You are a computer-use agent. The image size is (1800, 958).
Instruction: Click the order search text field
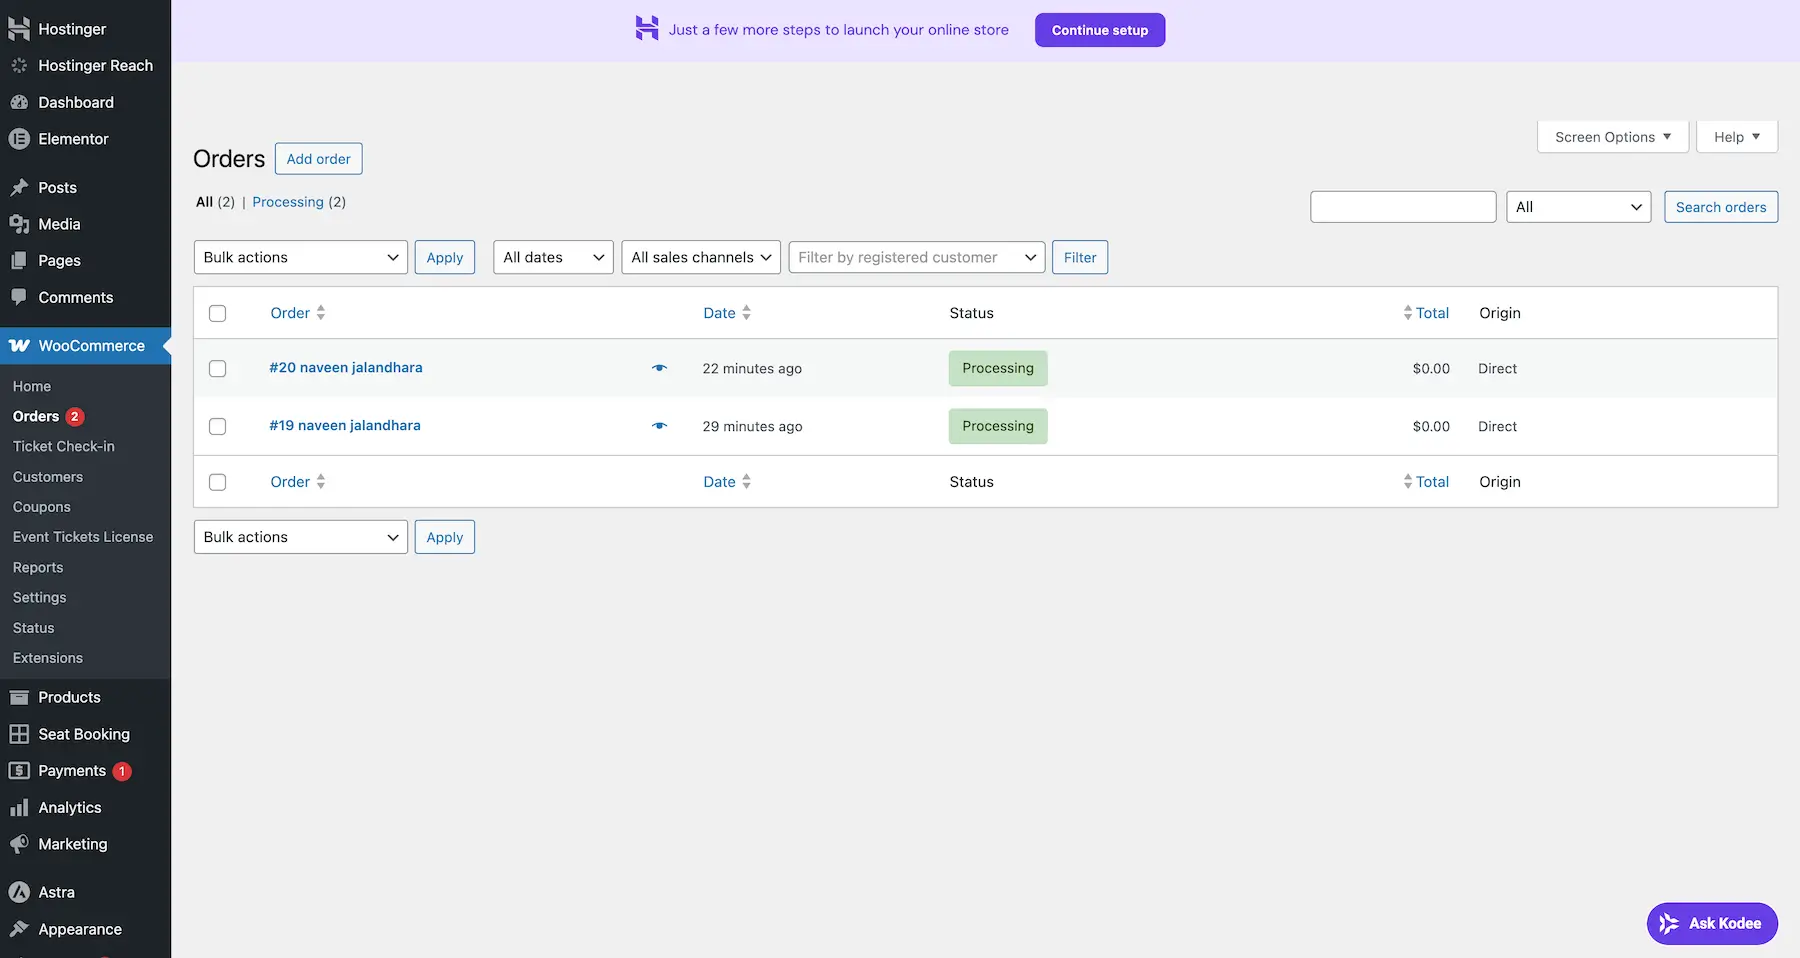pos(1402,207)
